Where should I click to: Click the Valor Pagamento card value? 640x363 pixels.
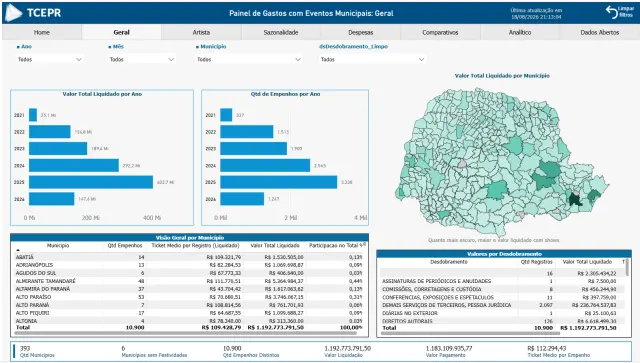click(449, 348)
